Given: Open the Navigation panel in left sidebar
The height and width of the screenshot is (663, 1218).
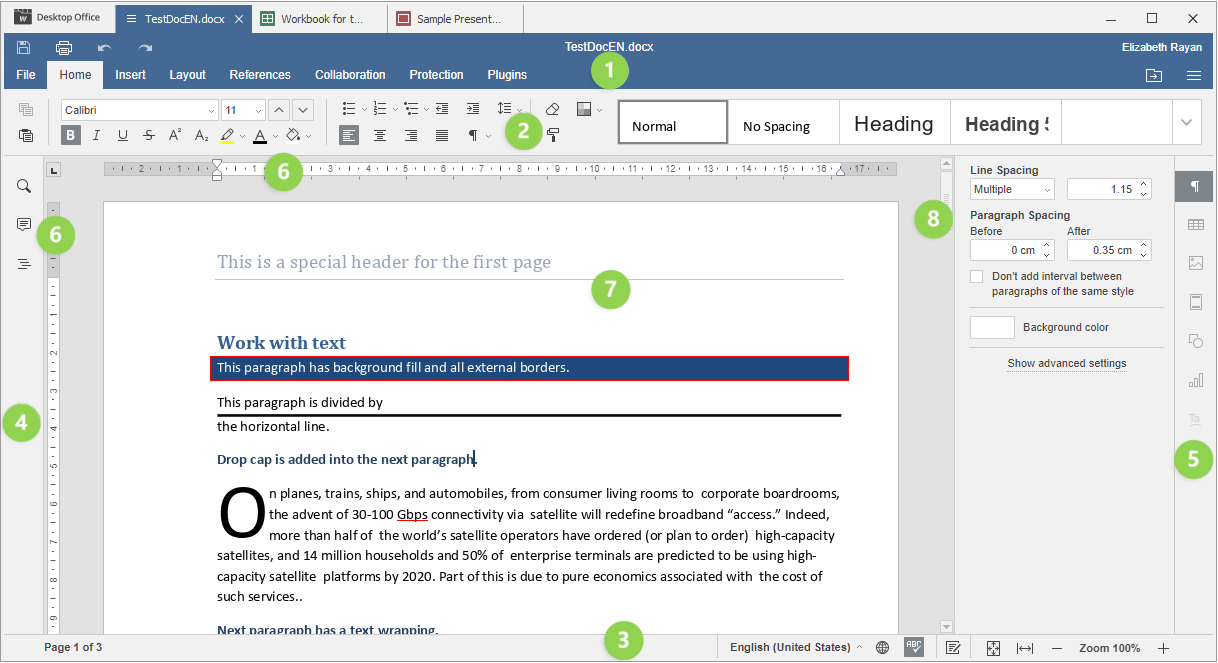Looking at the screenshot, I should click(x=24, y=264).
